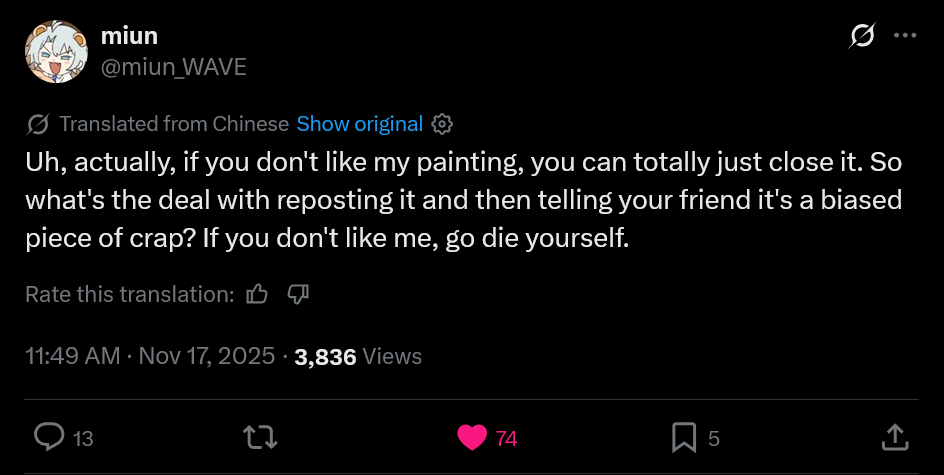This screenshot has width=944, height=475.
Task: Rate translation with thumbs down
Action: (299, 294)
